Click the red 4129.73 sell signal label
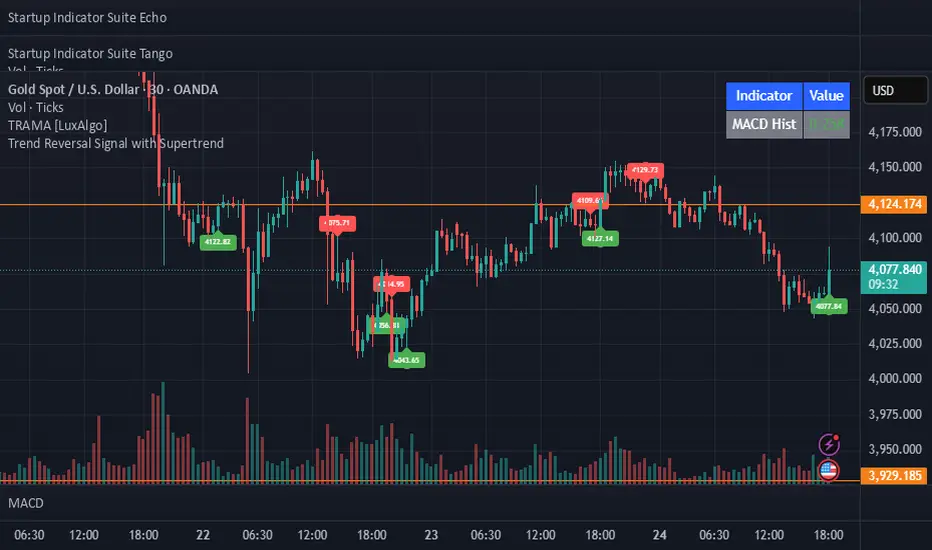This screenshot has width=932, height=550. pyautogui.click(x=646, y=171)
